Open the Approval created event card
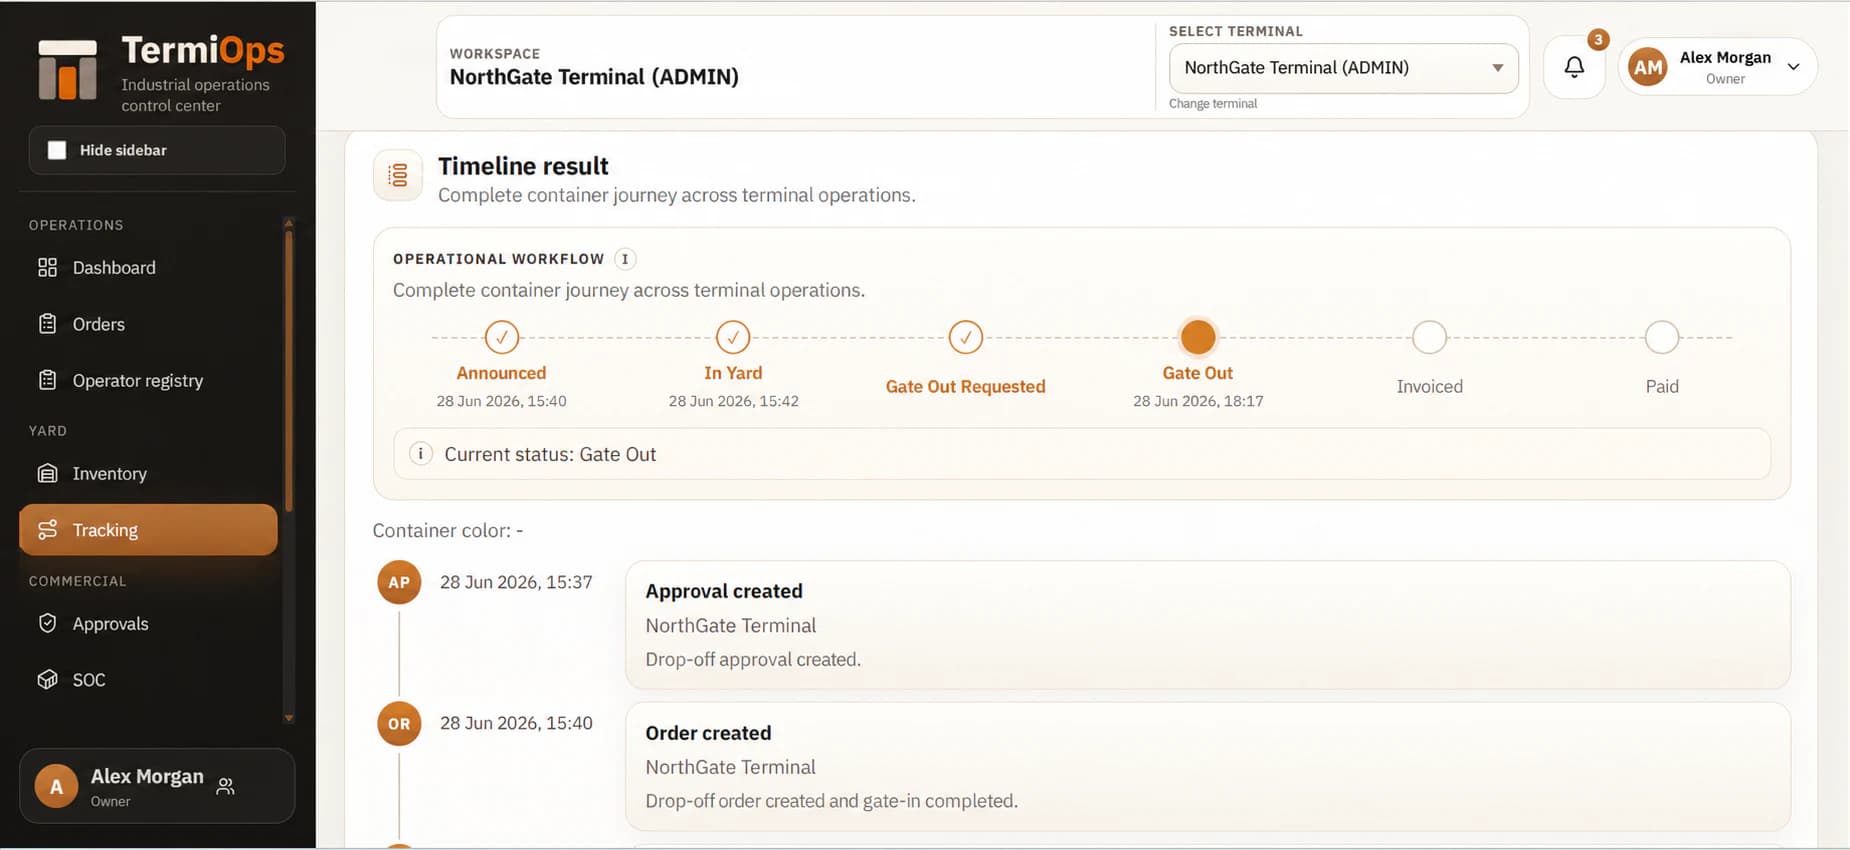 [x=1207, y=625]
